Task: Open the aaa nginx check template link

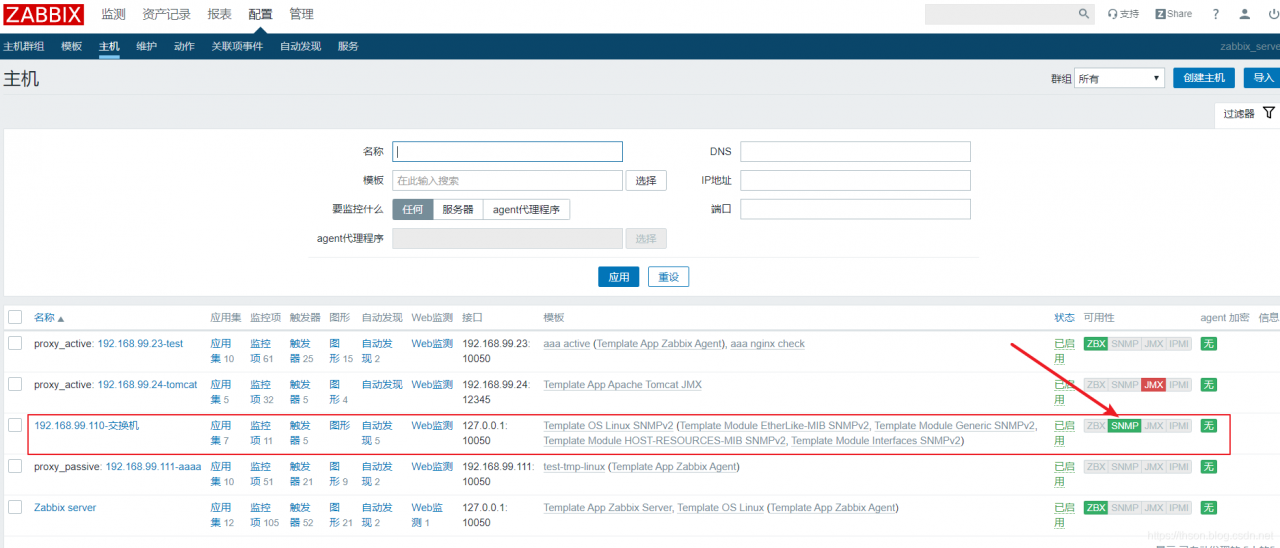Action: click(x=767, y=343)
